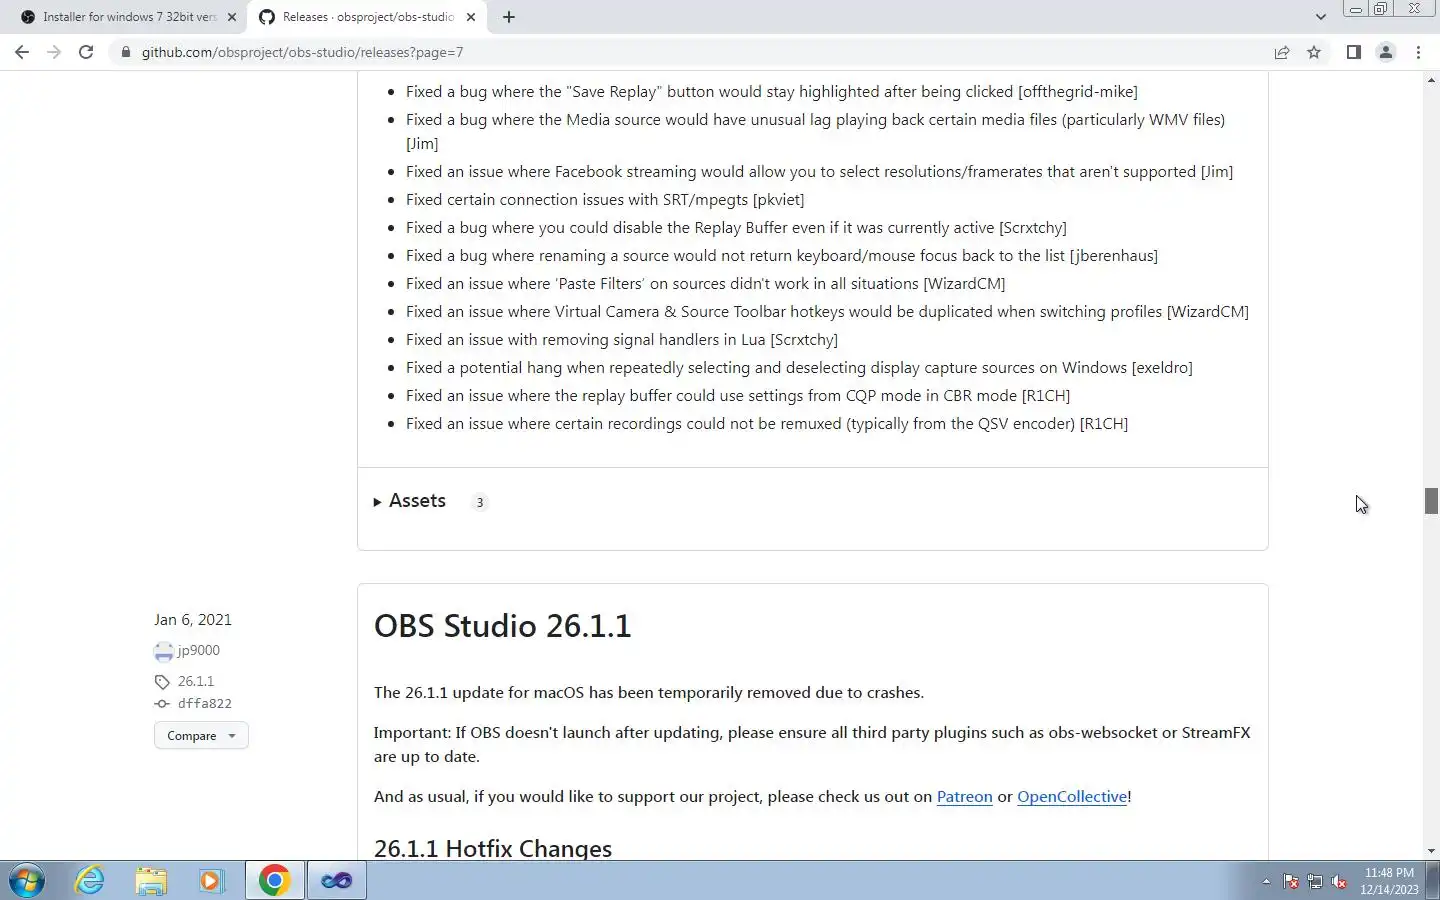Click the line about QSV encoder remux
1440x900 pixels.
click(767, 423)
